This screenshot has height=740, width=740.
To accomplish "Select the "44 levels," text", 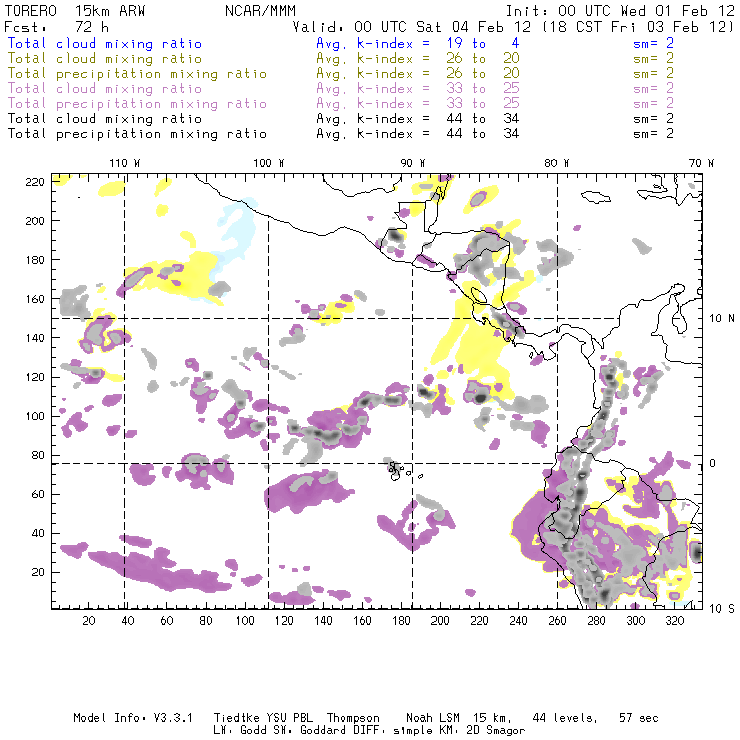I will coord(565,718).
